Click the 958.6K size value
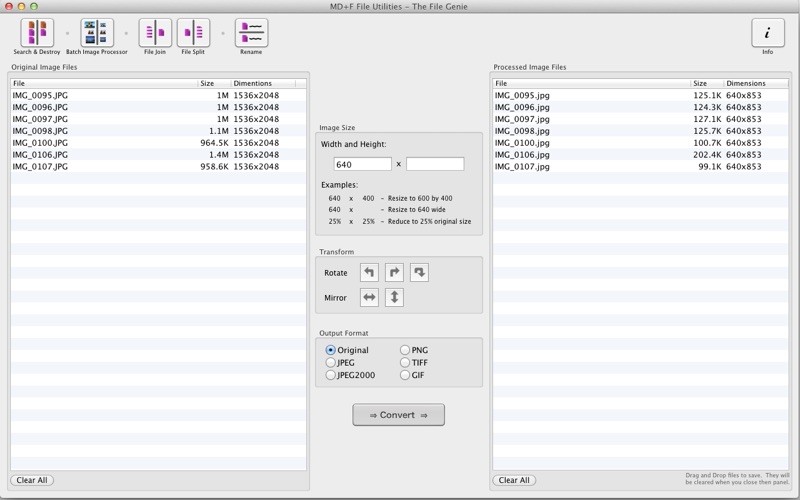The height and width of the screenshot is (500, 800). pyautogui.click(x=214, y=166)
